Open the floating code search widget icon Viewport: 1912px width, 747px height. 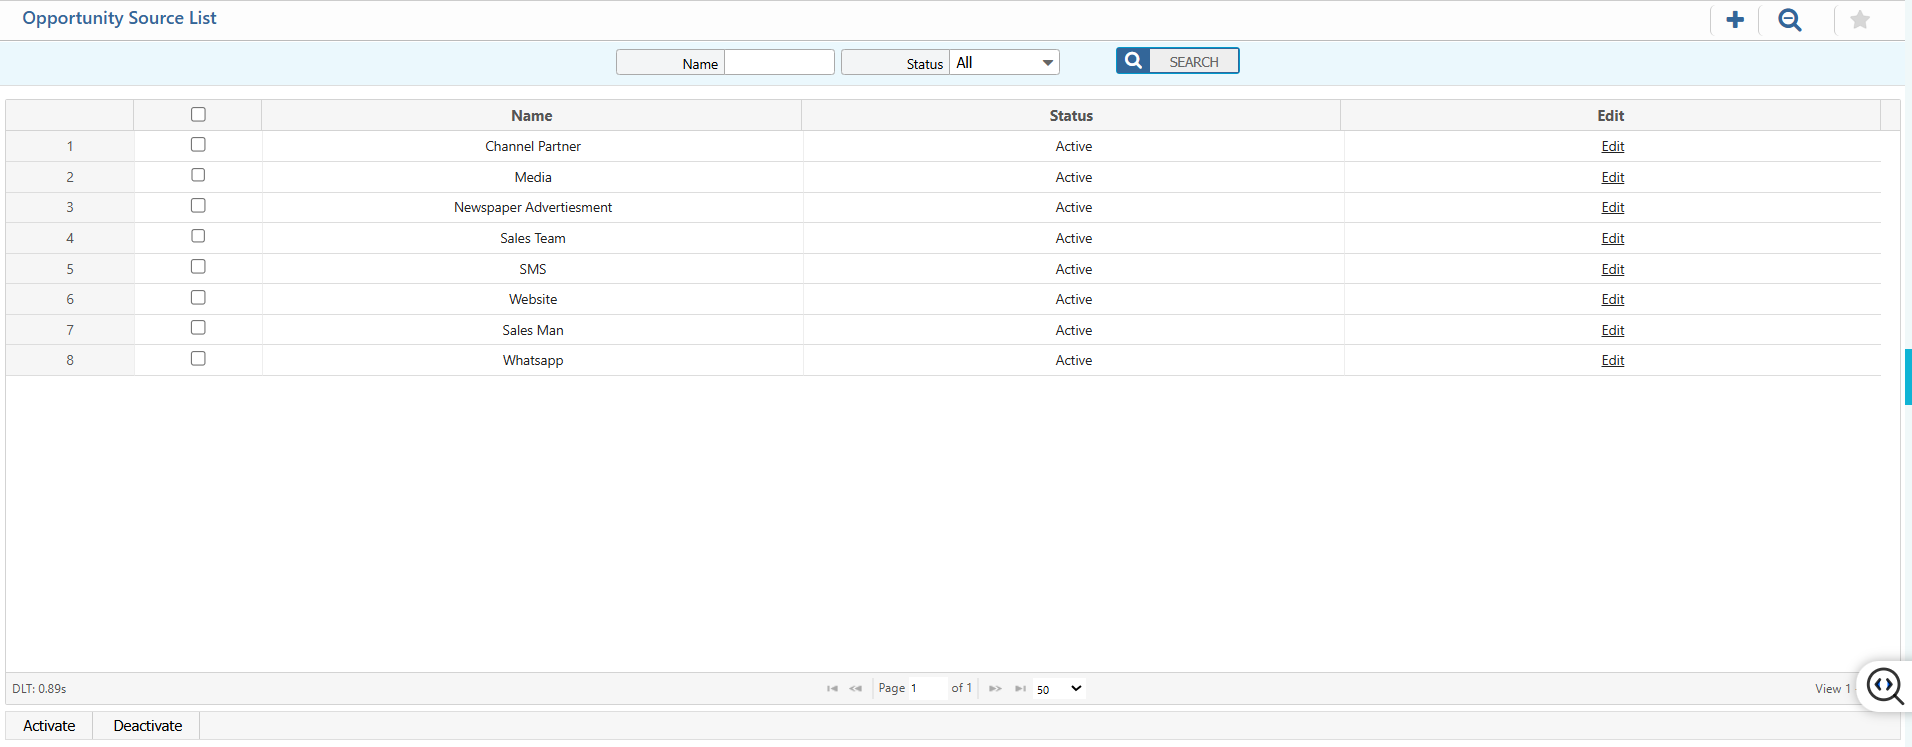(1884, 686)
